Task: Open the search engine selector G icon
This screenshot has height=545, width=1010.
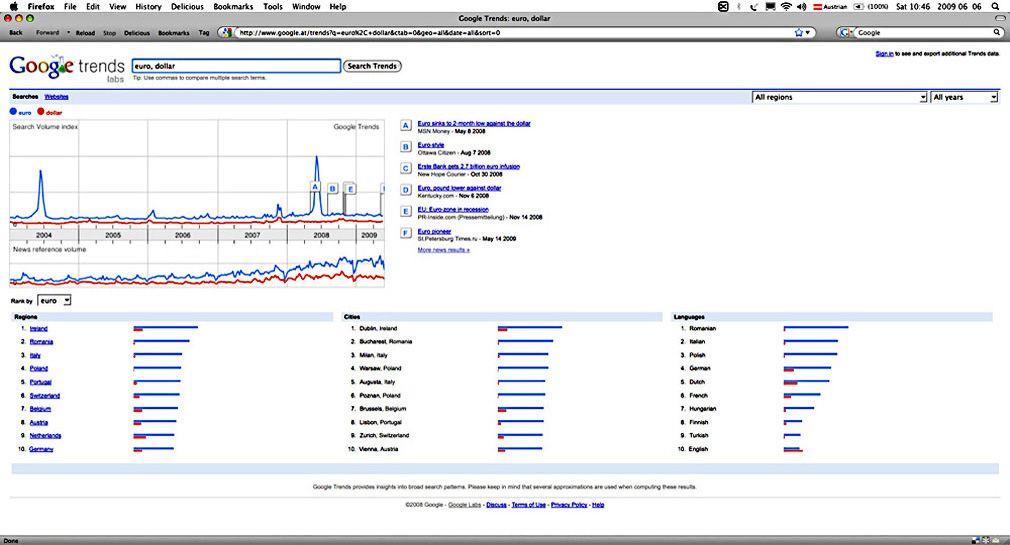Action: [x=846, y=32]
